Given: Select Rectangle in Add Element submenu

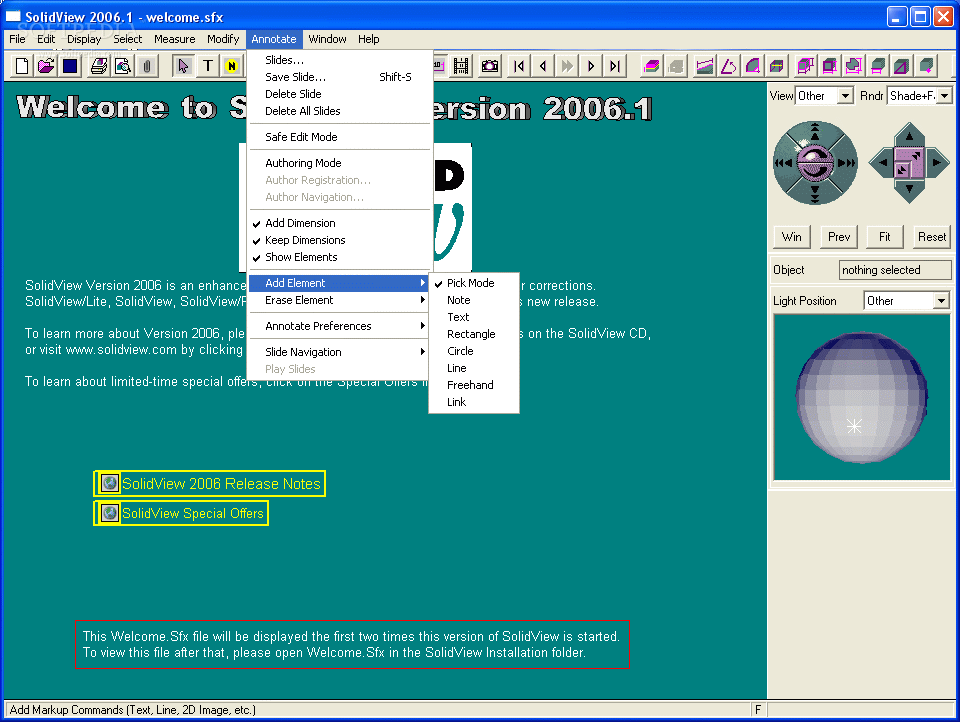Looking at the screenshot, I should coord(474,334).
